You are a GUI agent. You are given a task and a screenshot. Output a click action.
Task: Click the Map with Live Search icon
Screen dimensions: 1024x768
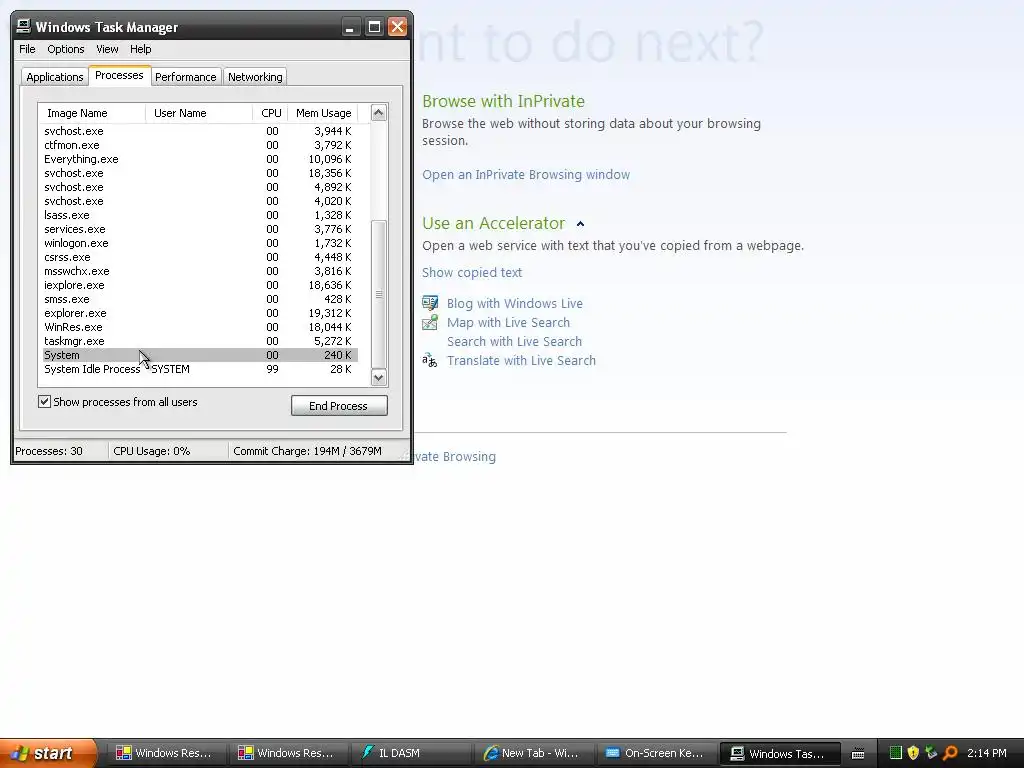[x=430, y=322]
